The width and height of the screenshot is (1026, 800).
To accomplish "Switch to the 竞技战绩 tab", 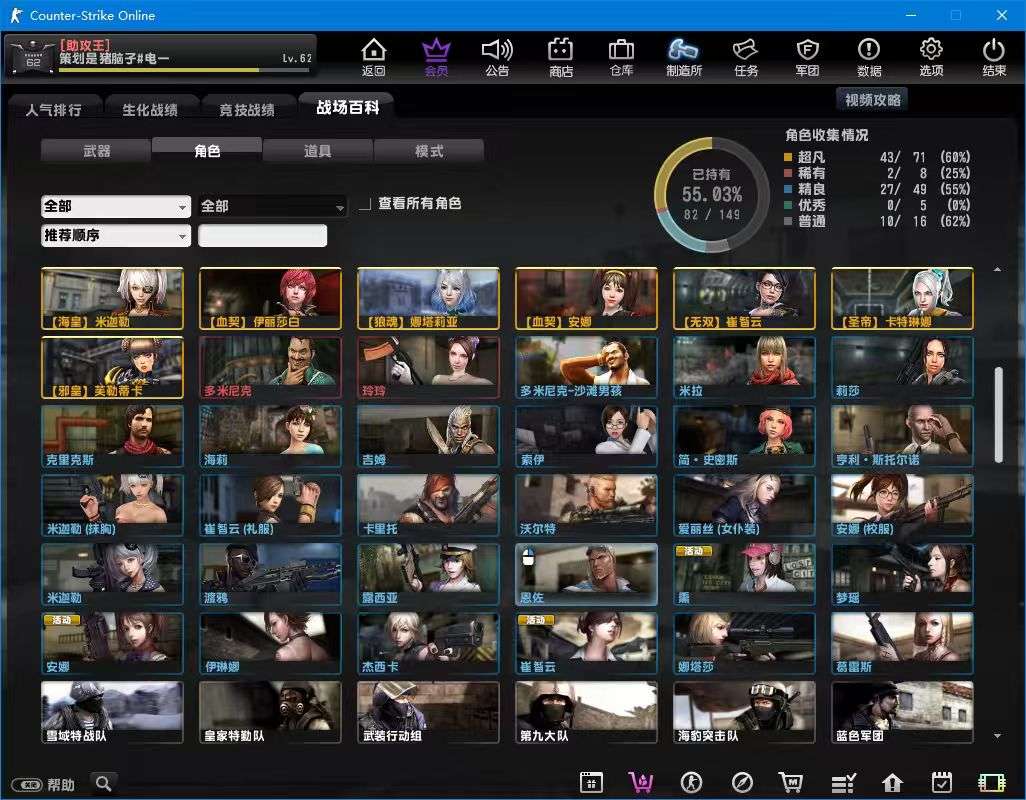I will [247, 110].
